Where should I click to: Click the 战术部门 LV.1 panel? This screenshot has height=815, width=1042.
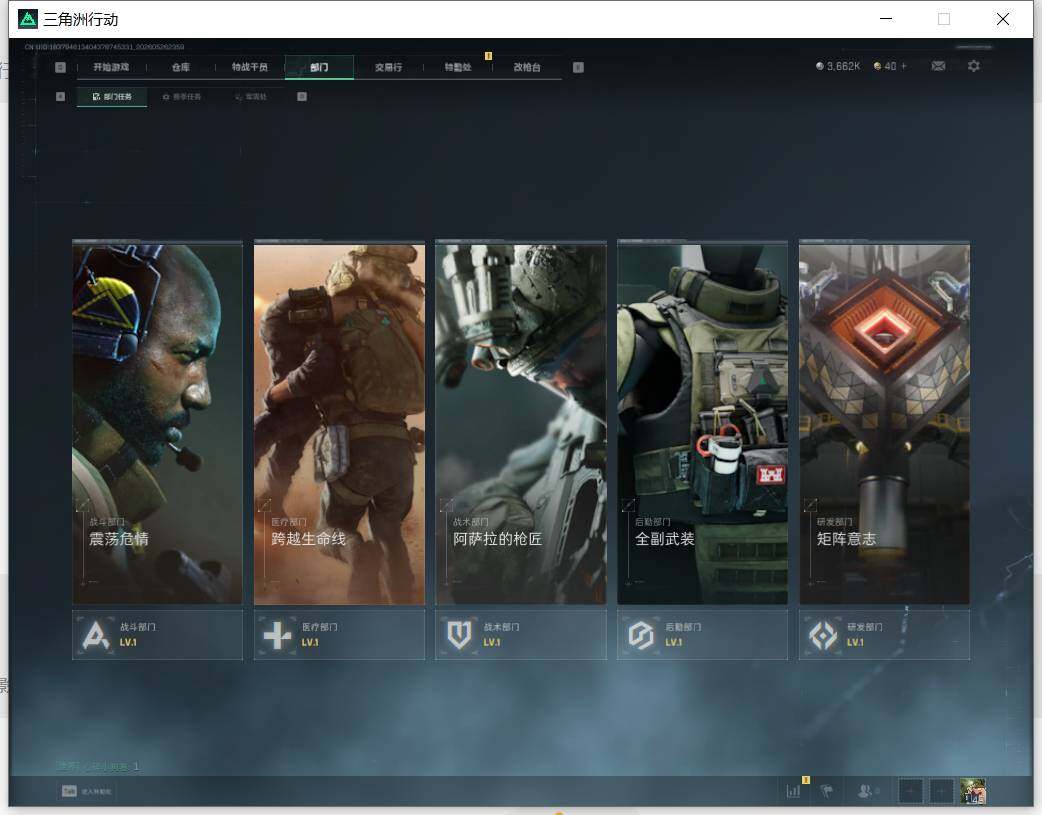click(521, 635)
